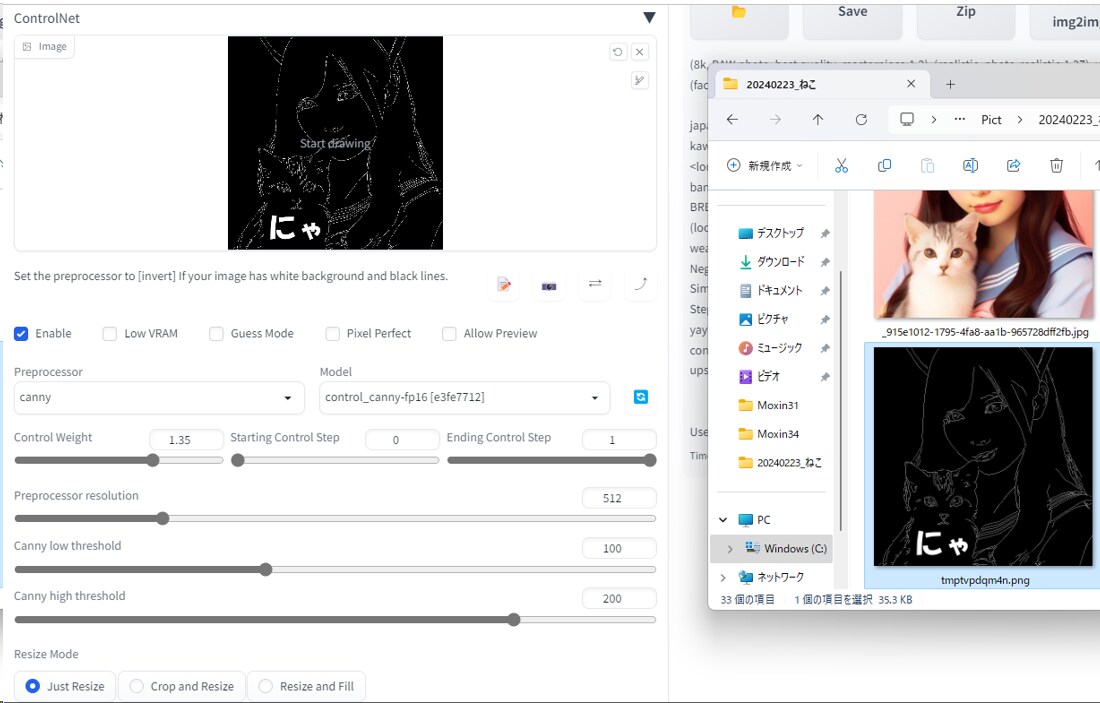
Task: Click the undo icon on image canvas
Action: [617, 52]
